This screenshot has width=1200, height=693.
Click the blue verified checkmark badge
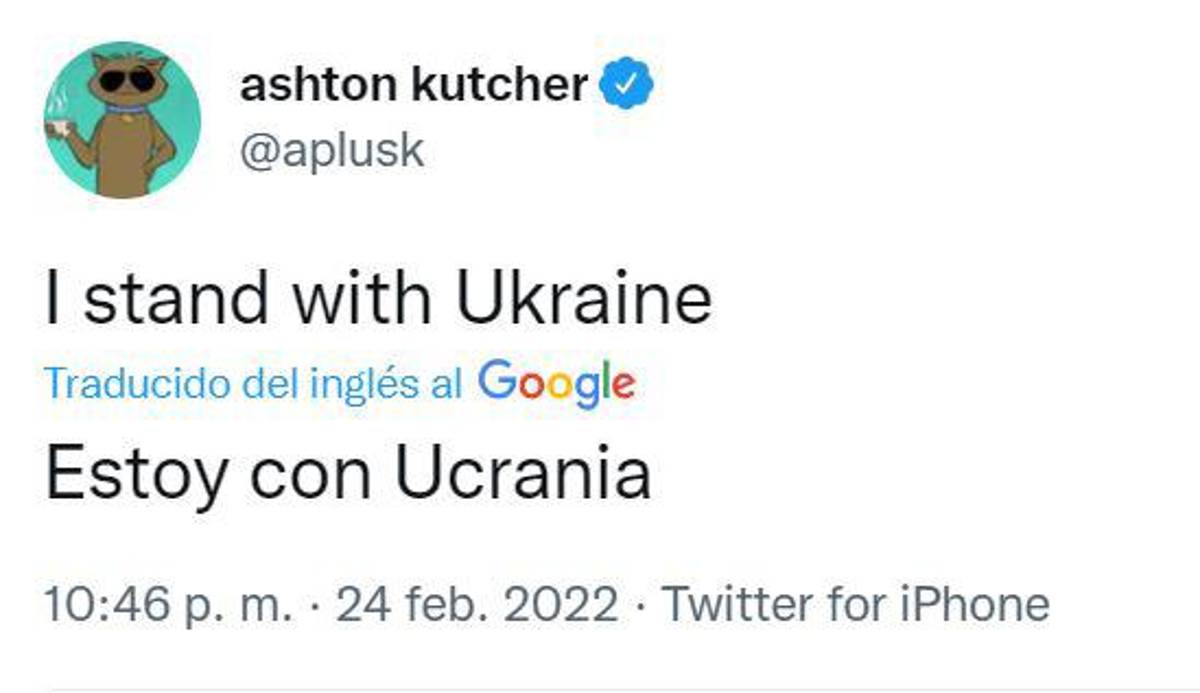pos(626,86)
